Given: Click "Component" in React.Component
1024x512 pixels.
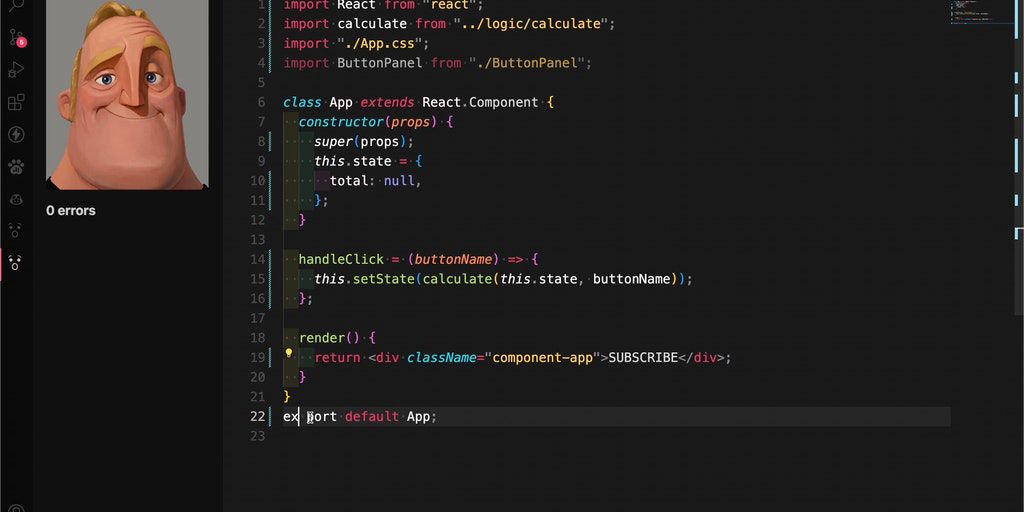Looking at the screenshot, I should click(504, 103).
